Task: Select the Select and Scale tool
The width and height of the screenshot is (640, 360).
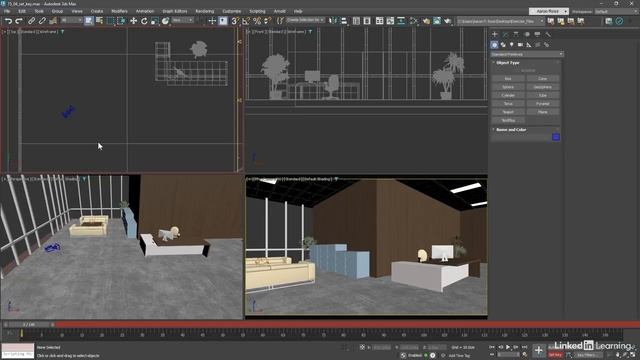Action: (155, 20)
